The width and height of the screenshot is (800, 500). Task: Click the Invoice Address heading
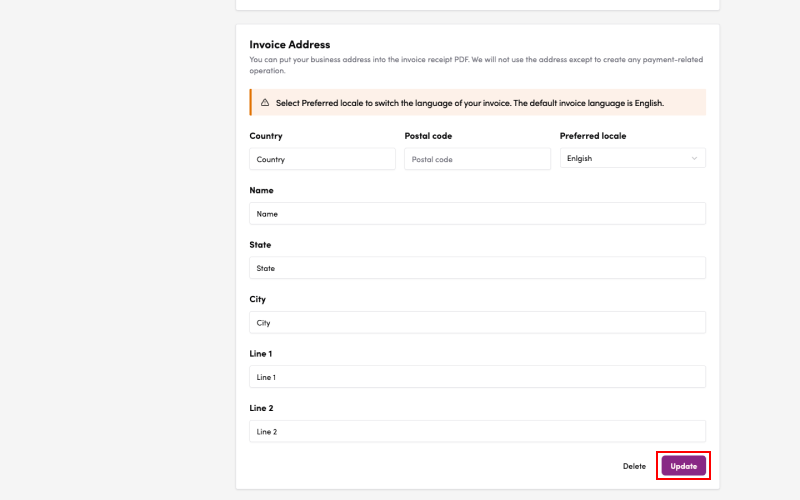coord(289,44)
